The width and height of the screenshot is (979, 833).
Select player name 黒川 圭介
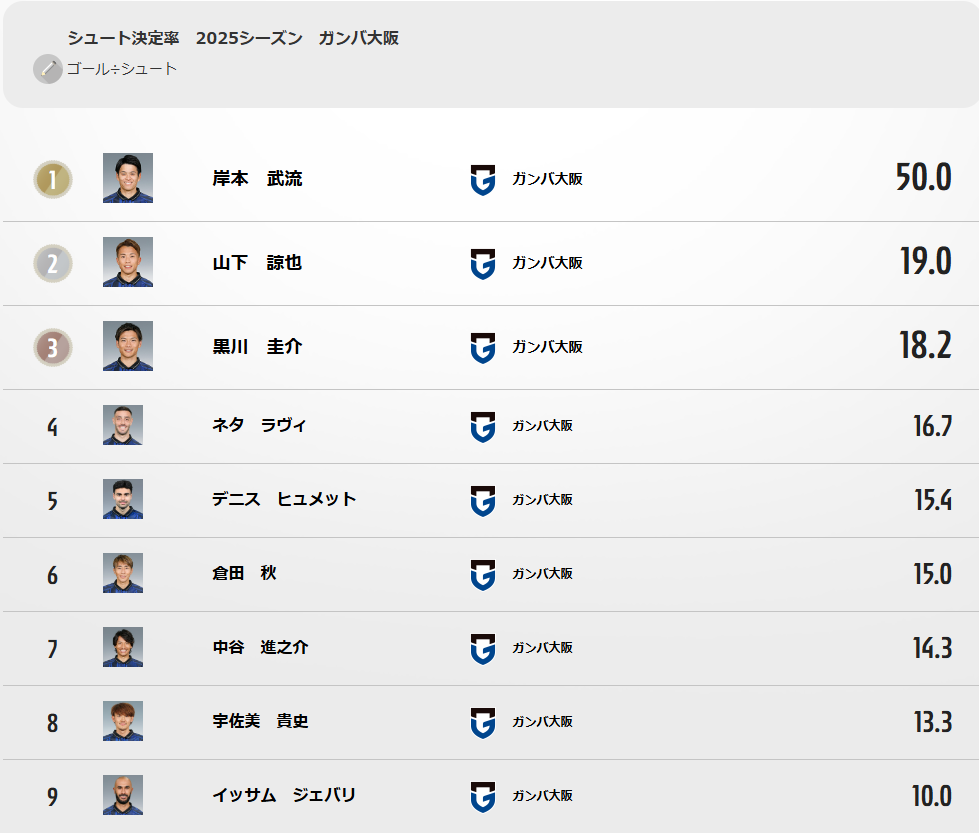pyautogui.click(x=257, y=347)
